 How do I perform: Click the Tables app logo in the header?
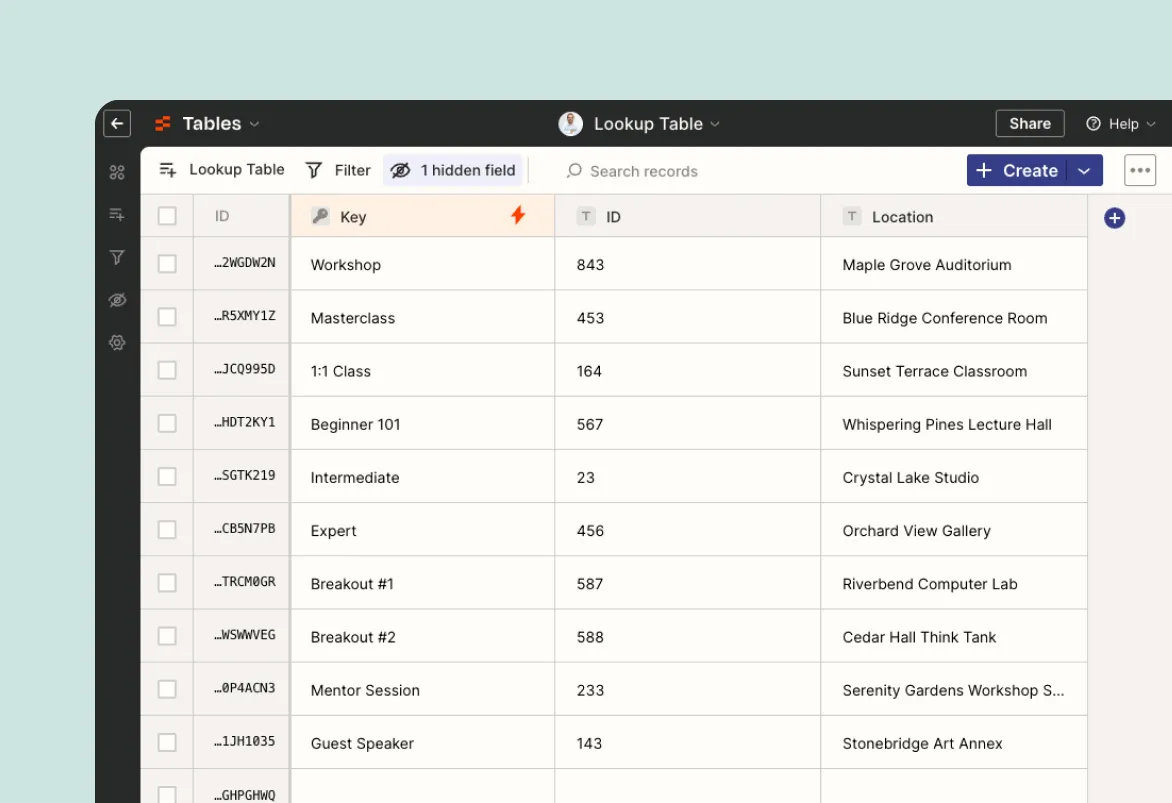tap(163, 123)
